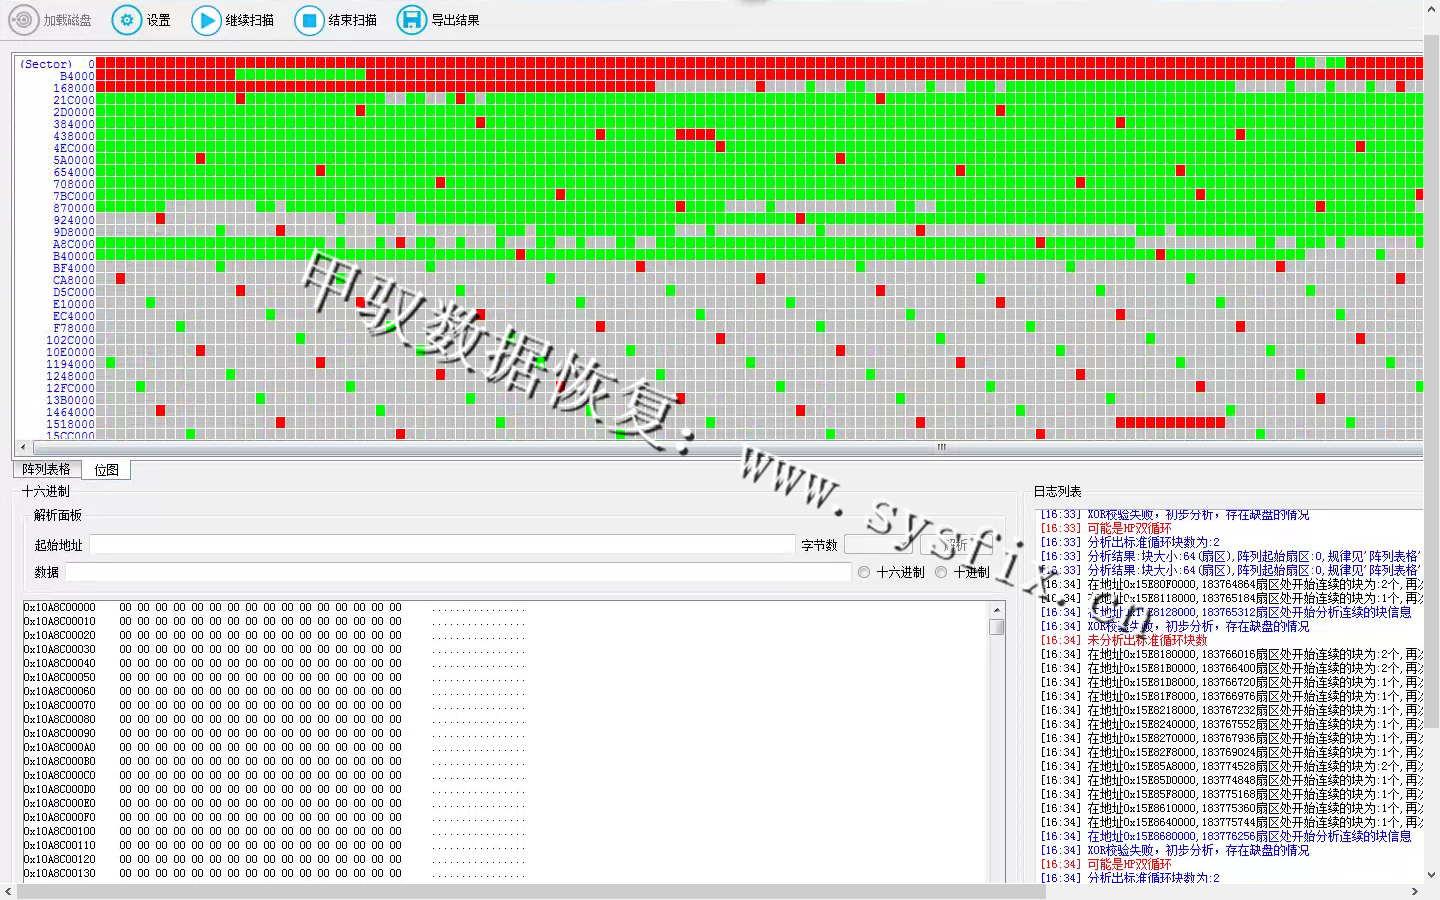Click the hex view vertical scrollbar thumb
The image size is (1440, 900).
coord(996,627)
